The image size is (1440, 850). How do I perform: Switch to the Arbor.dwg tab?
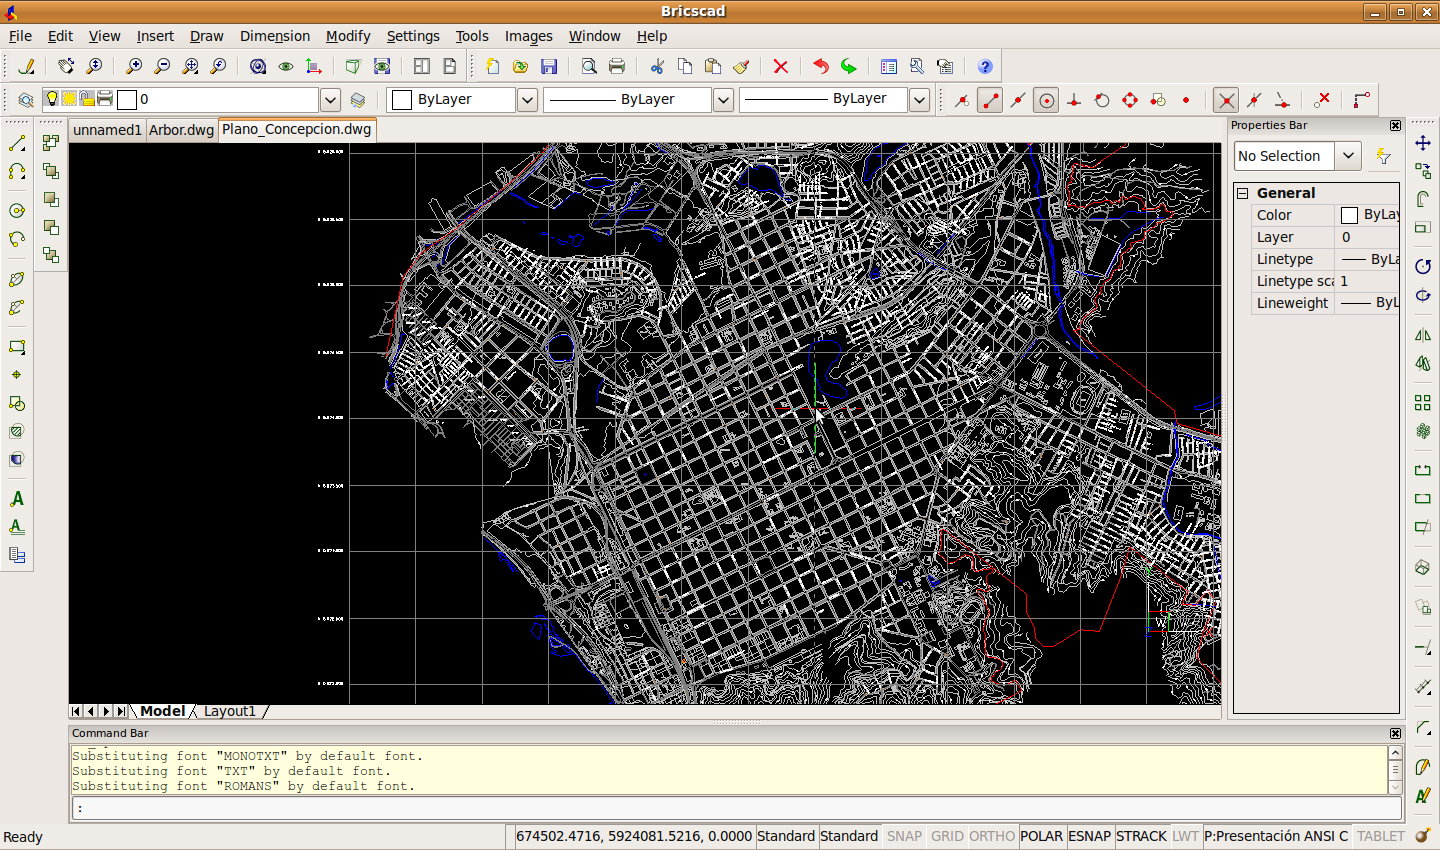tap(181, 130)
